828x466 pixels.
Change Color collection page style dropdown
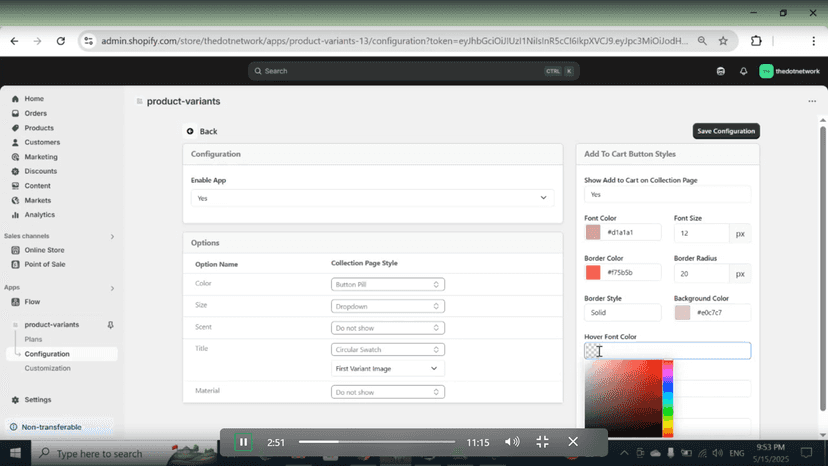388,284
